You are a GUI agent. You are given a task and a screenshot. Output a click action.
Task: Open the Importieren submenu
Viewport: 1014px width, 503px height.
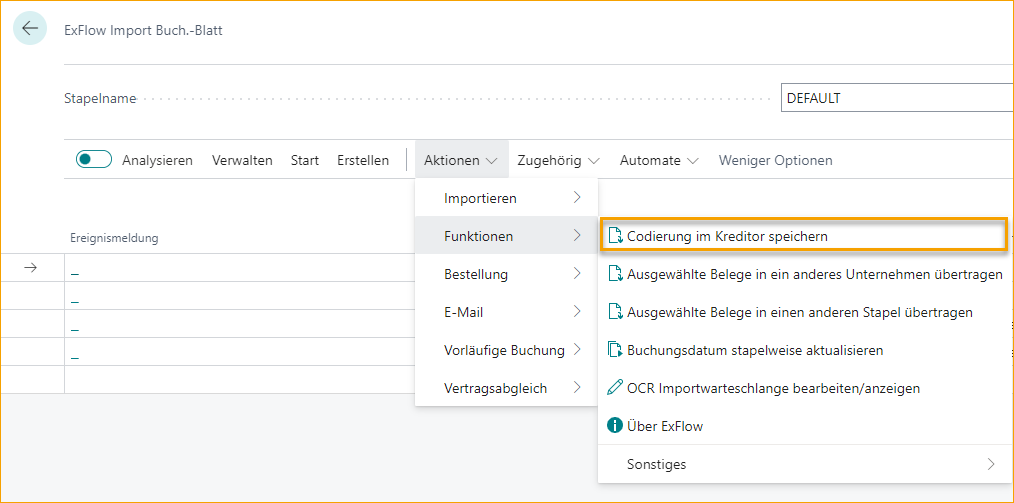coord(506,198)
